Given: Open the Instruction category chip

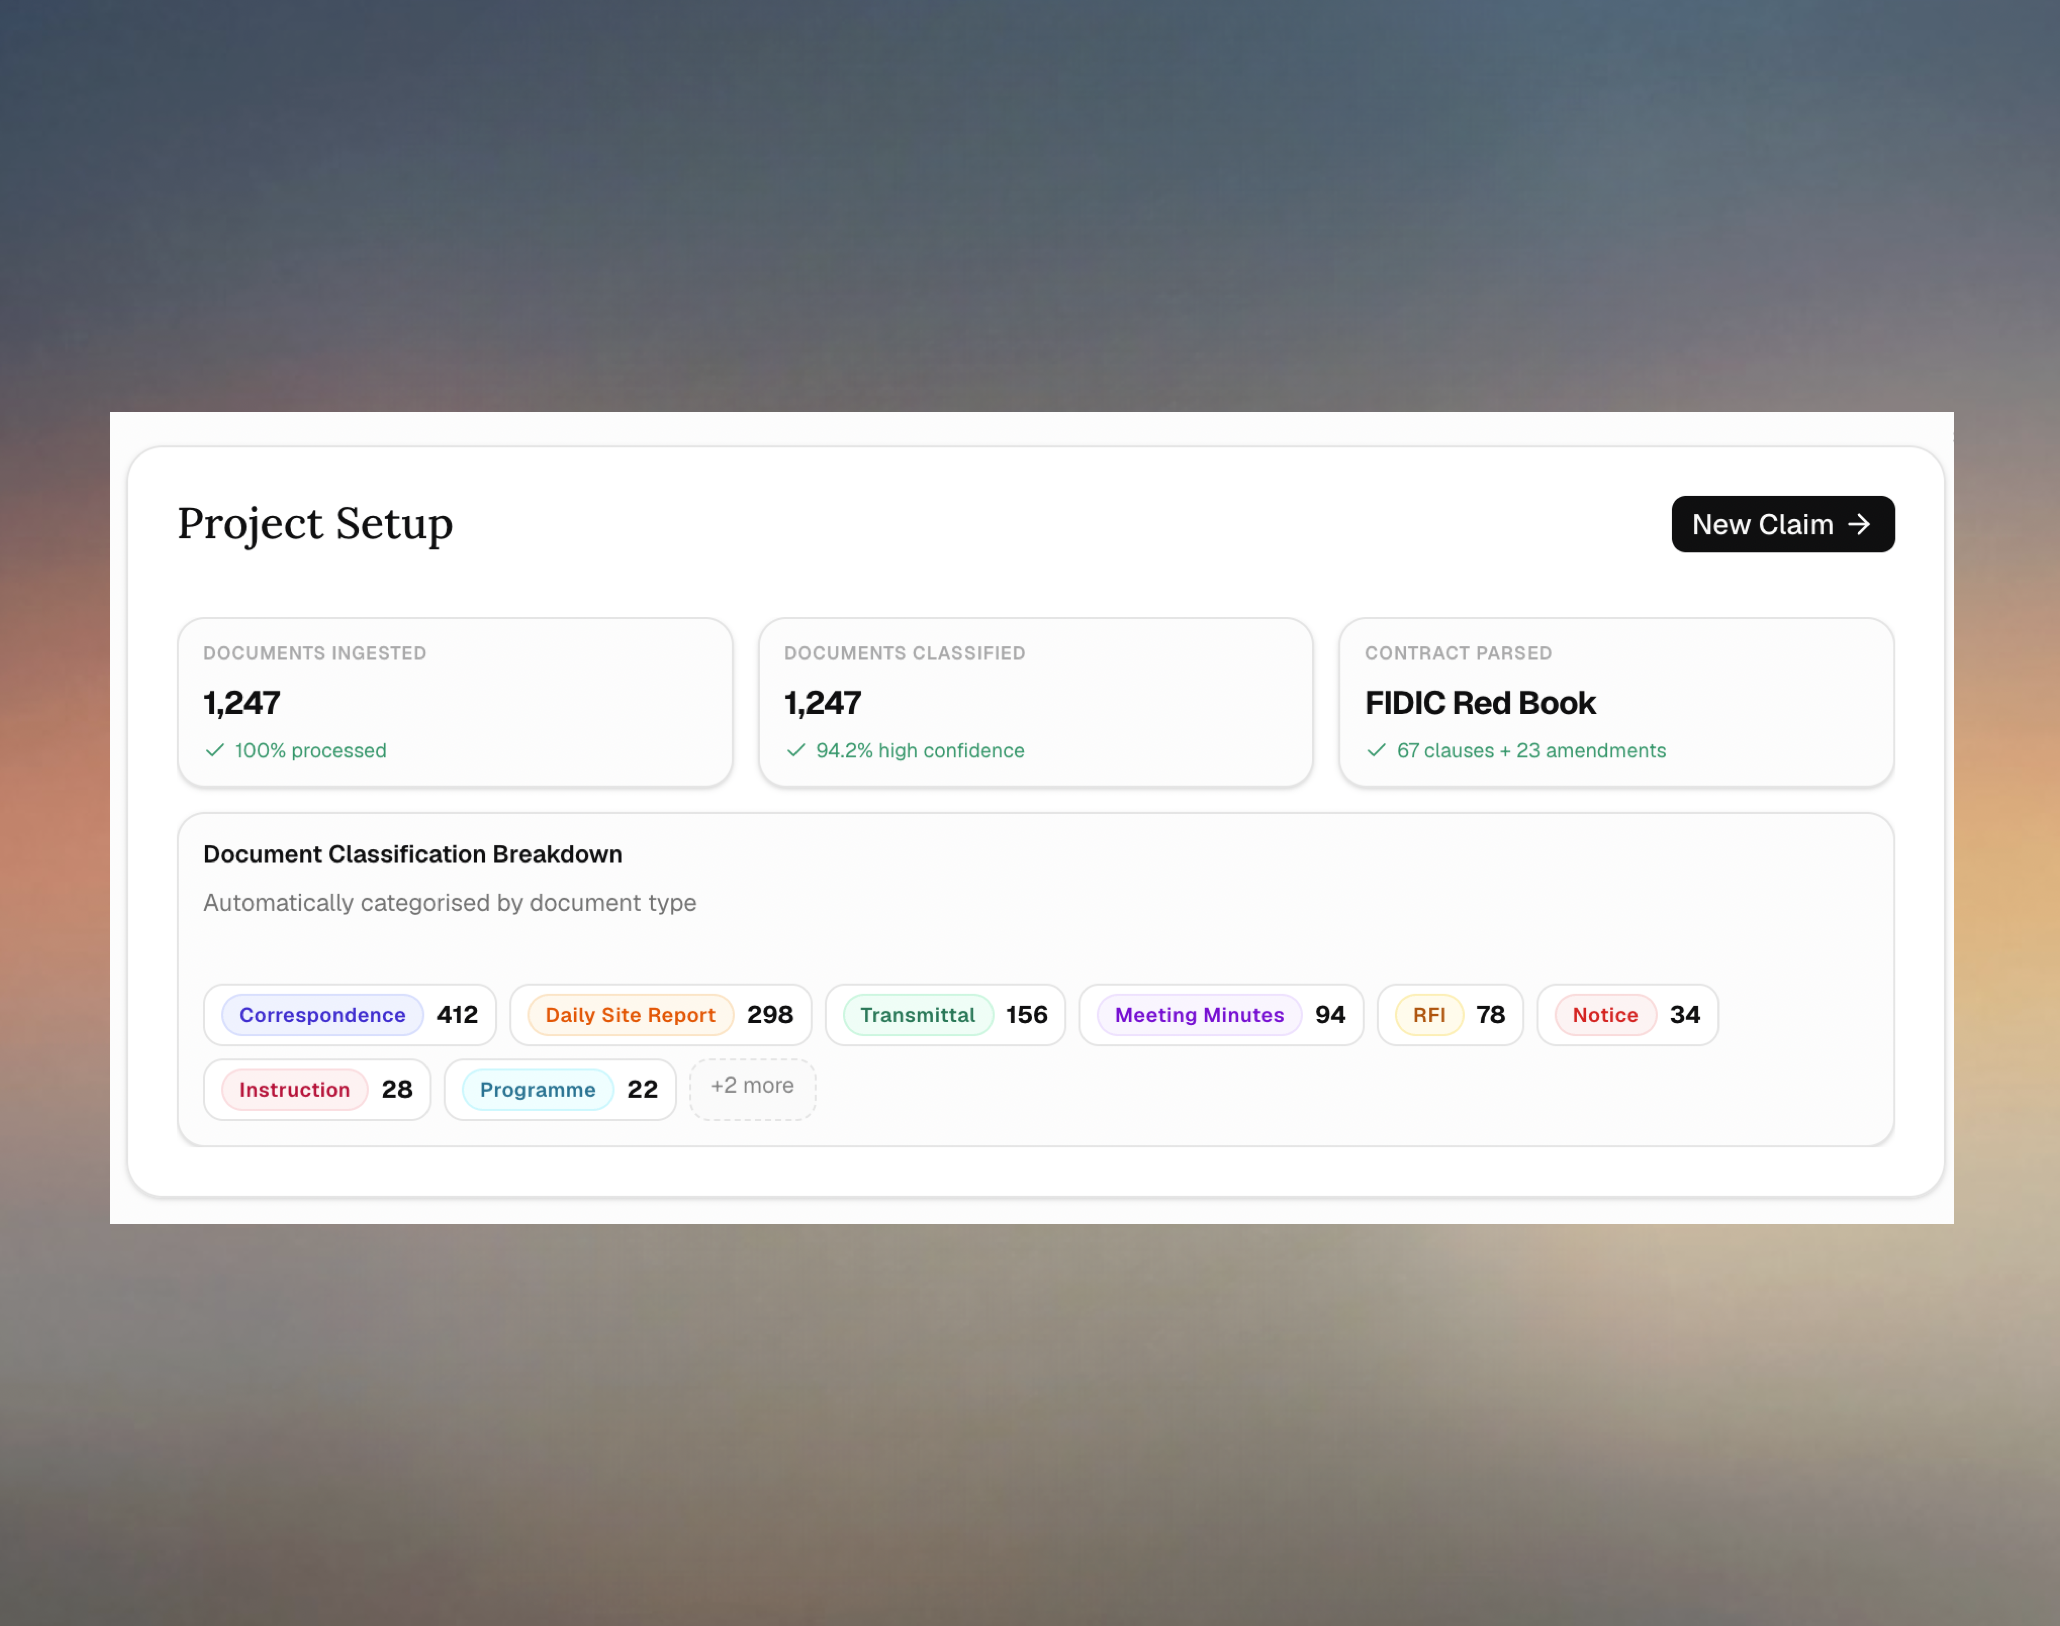Looking at the screenshot, I should pyautogui.click(x=294, y=1090).
